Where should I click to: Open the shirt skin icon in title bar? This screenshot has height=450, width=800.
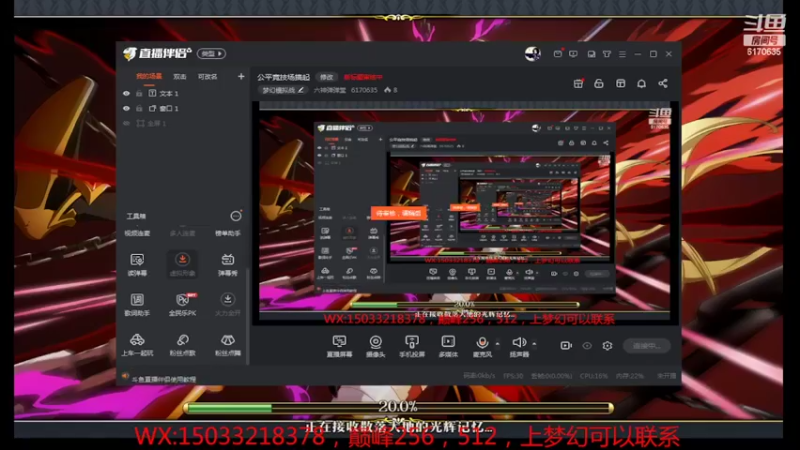pyautogui.click(x=607, y=54)
